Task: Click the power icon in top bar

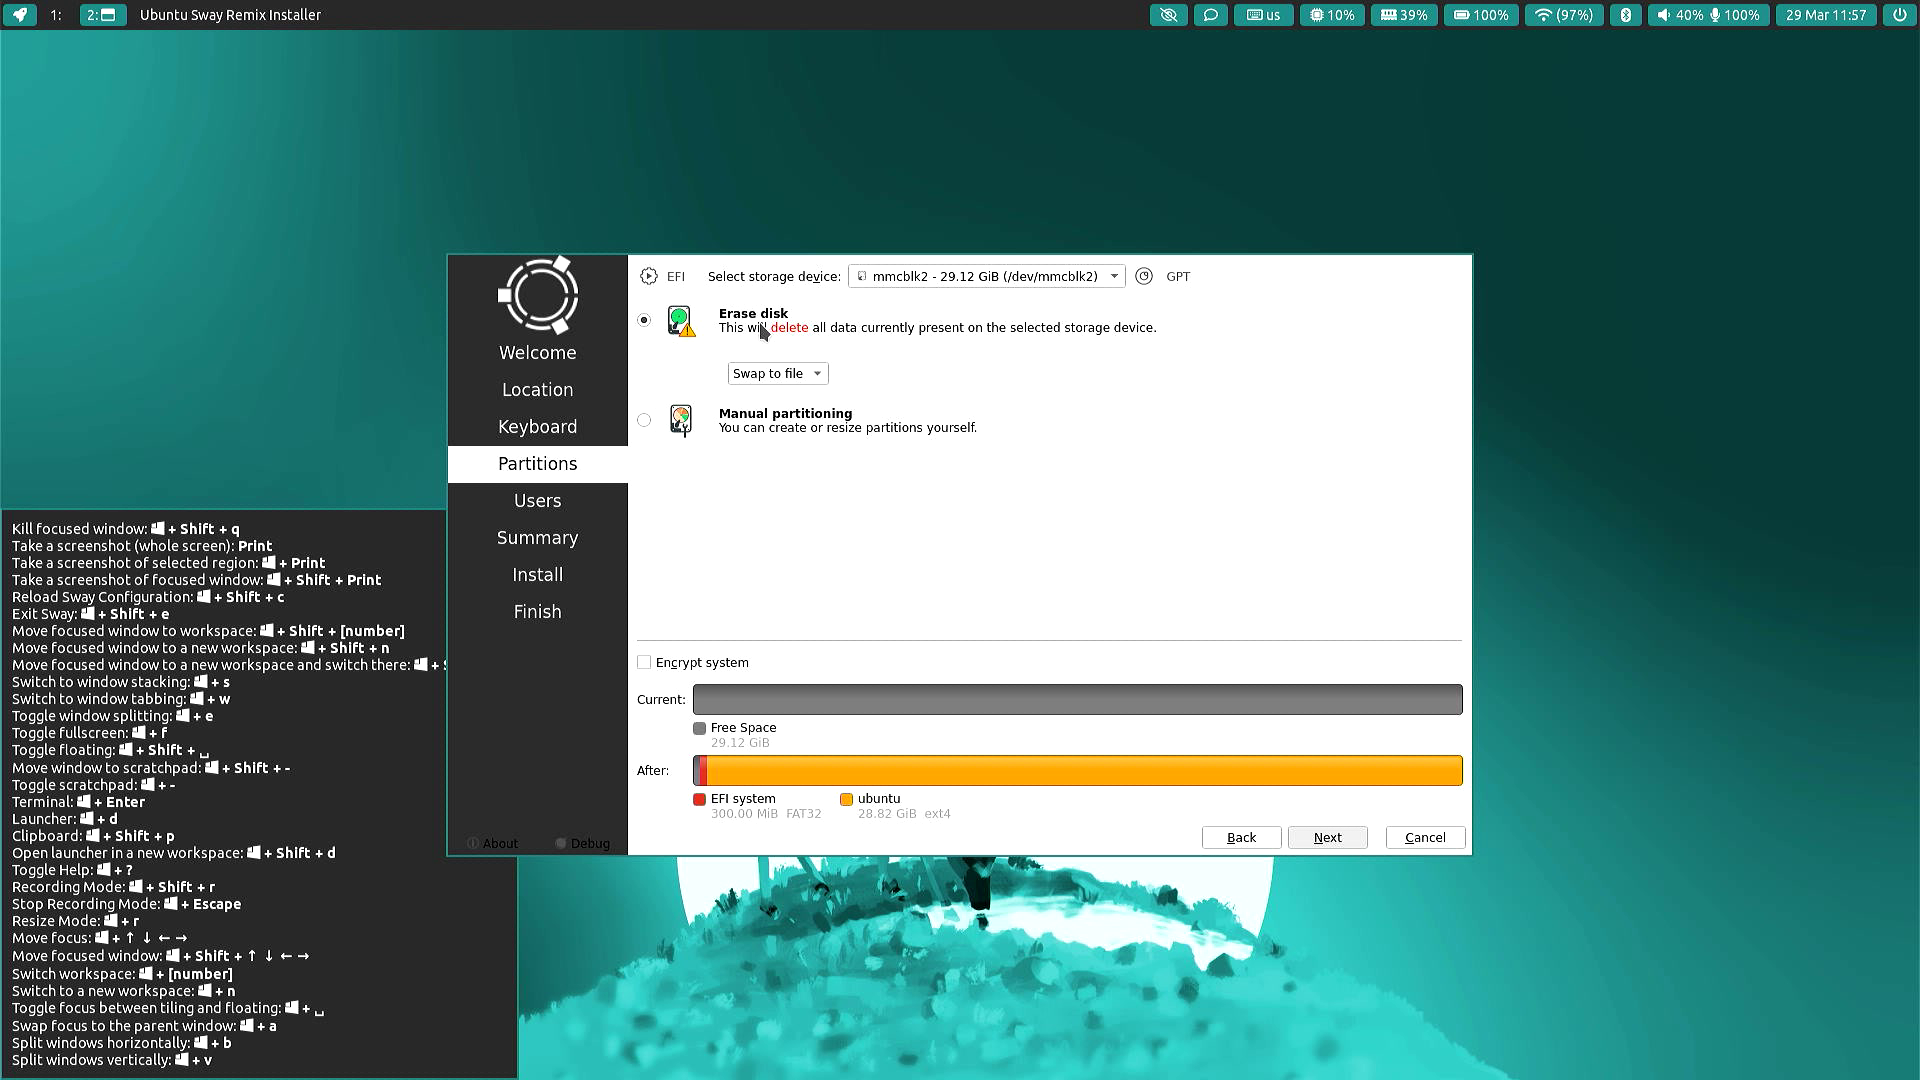Action: (x=1899, y=15)
